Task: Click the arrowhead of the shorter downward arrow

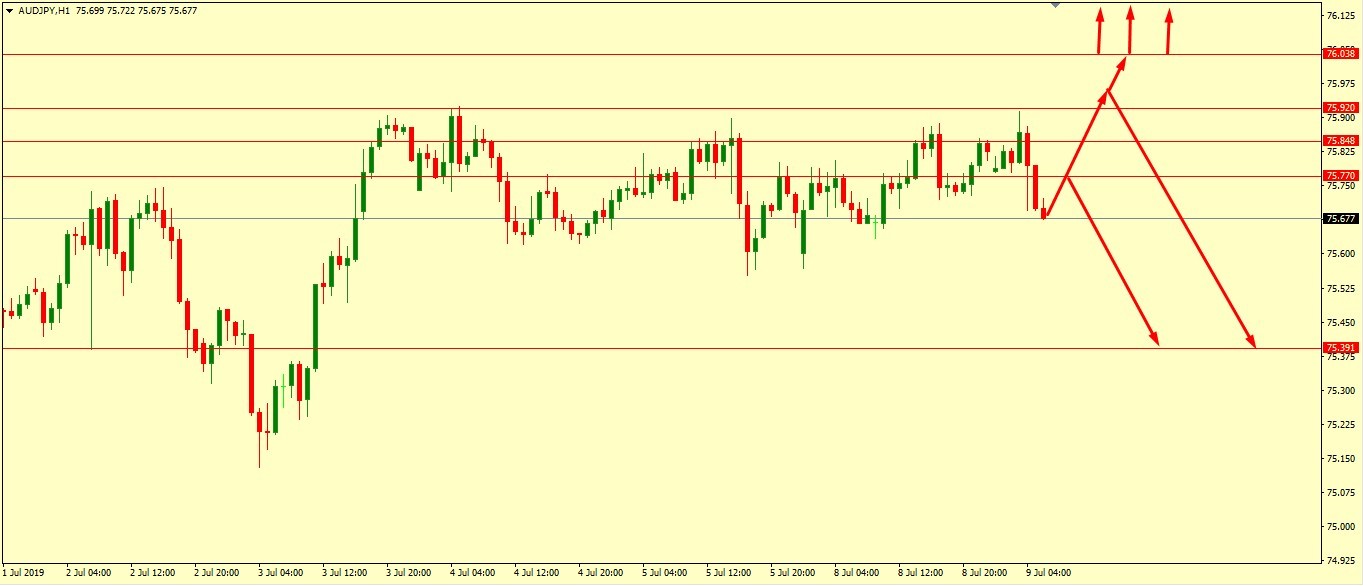Action: click(x=1154, y=340)
